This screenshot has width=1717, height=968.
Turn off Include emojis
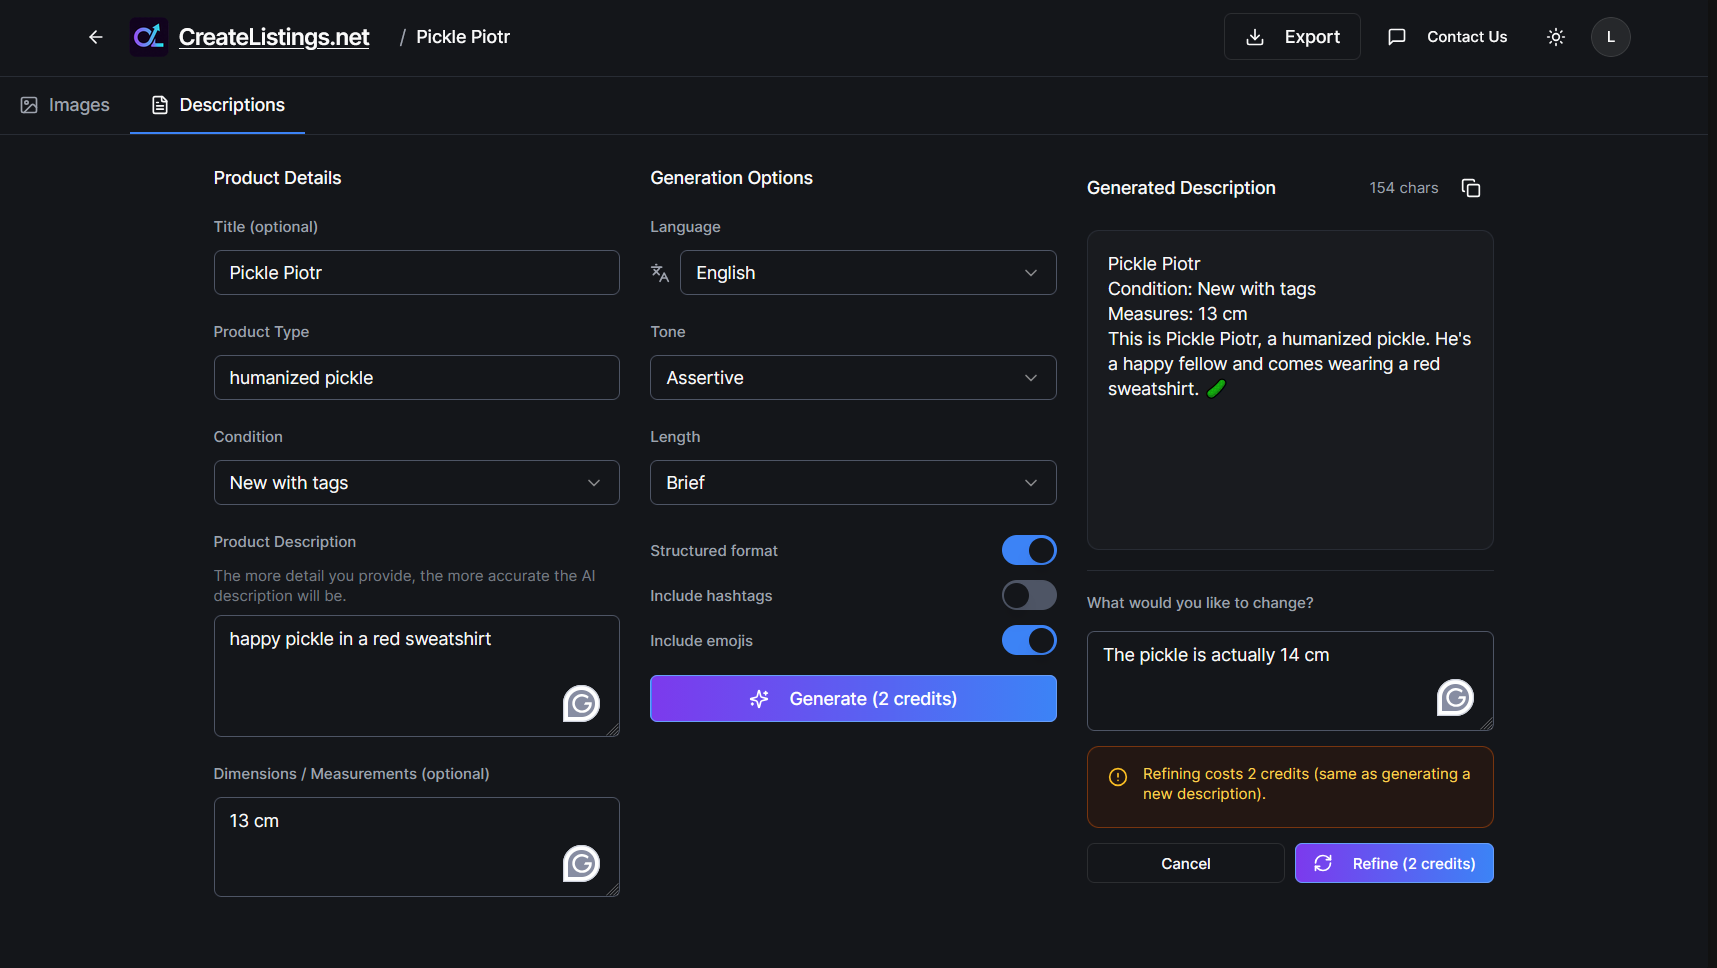pos(1028,640)
